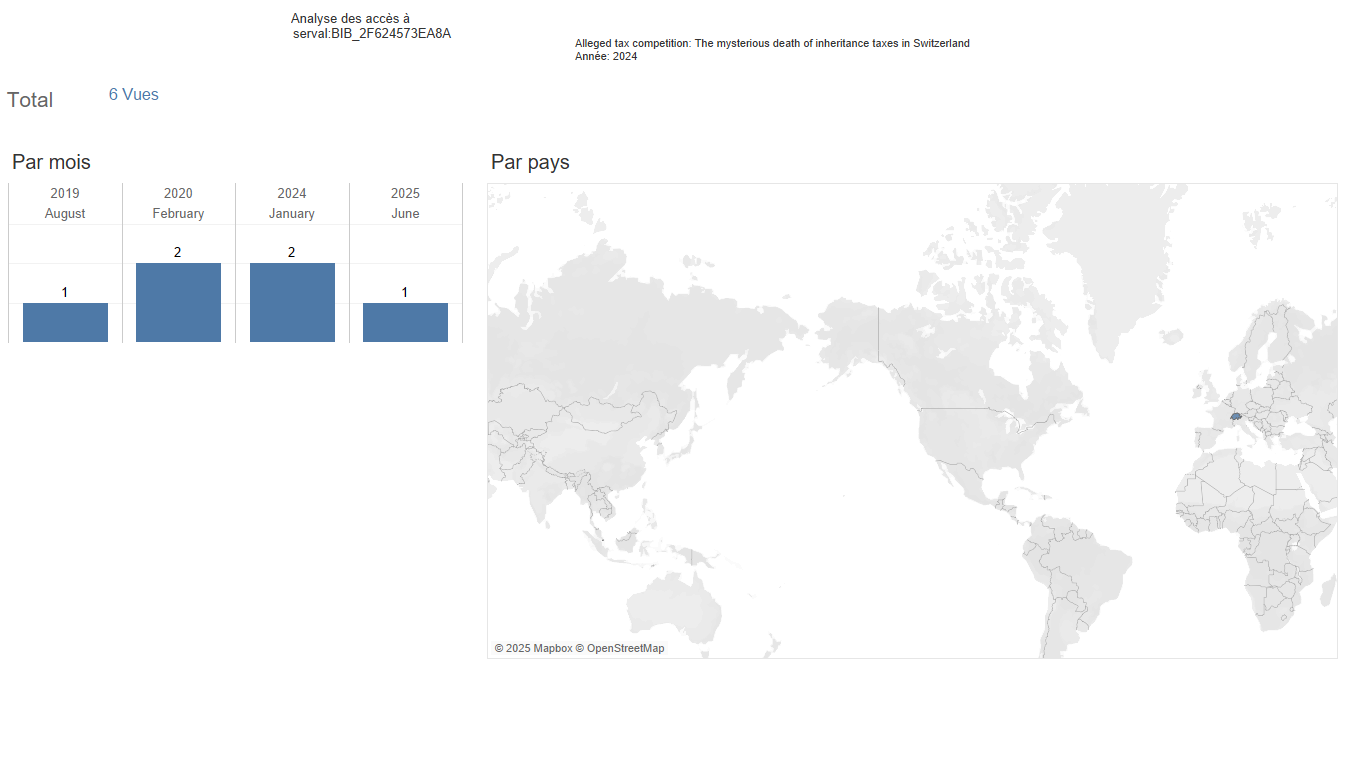Viewport: 1366px width, 768px height.
Task: Click the 'Année: 2024' text
Action: (x=606, y=57)
